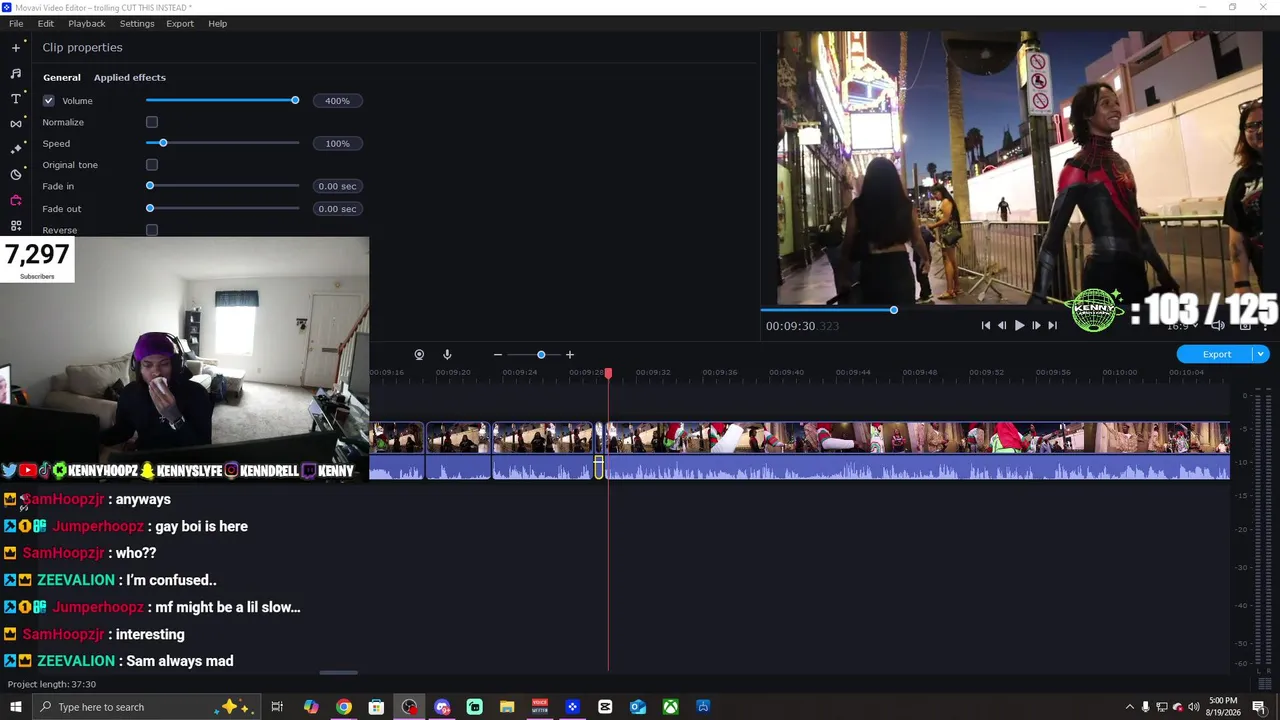Step forward one frame in player

(x=1036, y=325)
